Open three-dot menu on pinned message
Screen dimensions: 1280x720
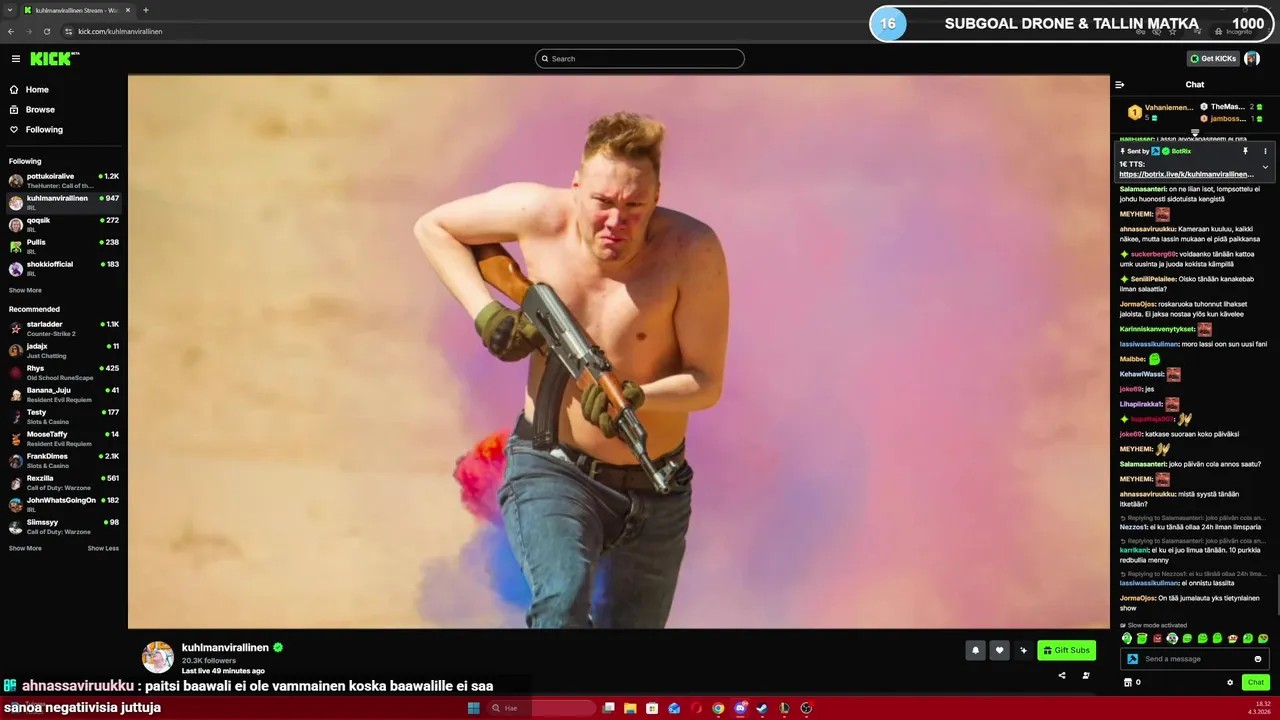coord(1265,151)
